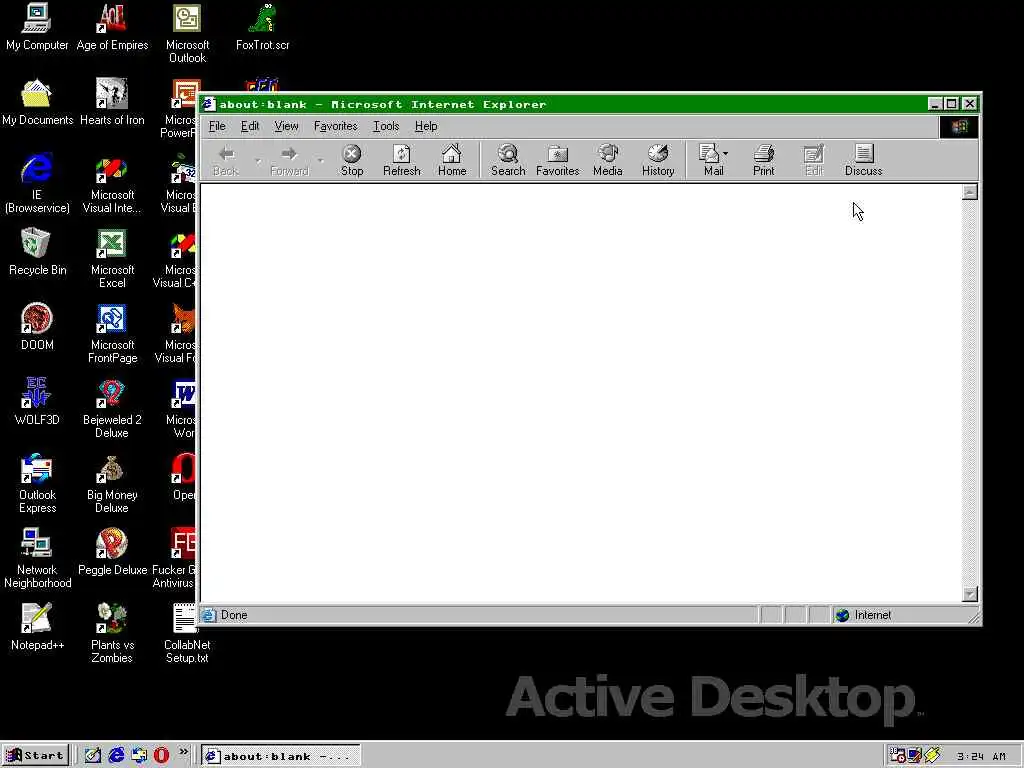Launch Opera from Quick Launch
The height and width of the screenshot is (768, 1024).
[x=161, y=756]
